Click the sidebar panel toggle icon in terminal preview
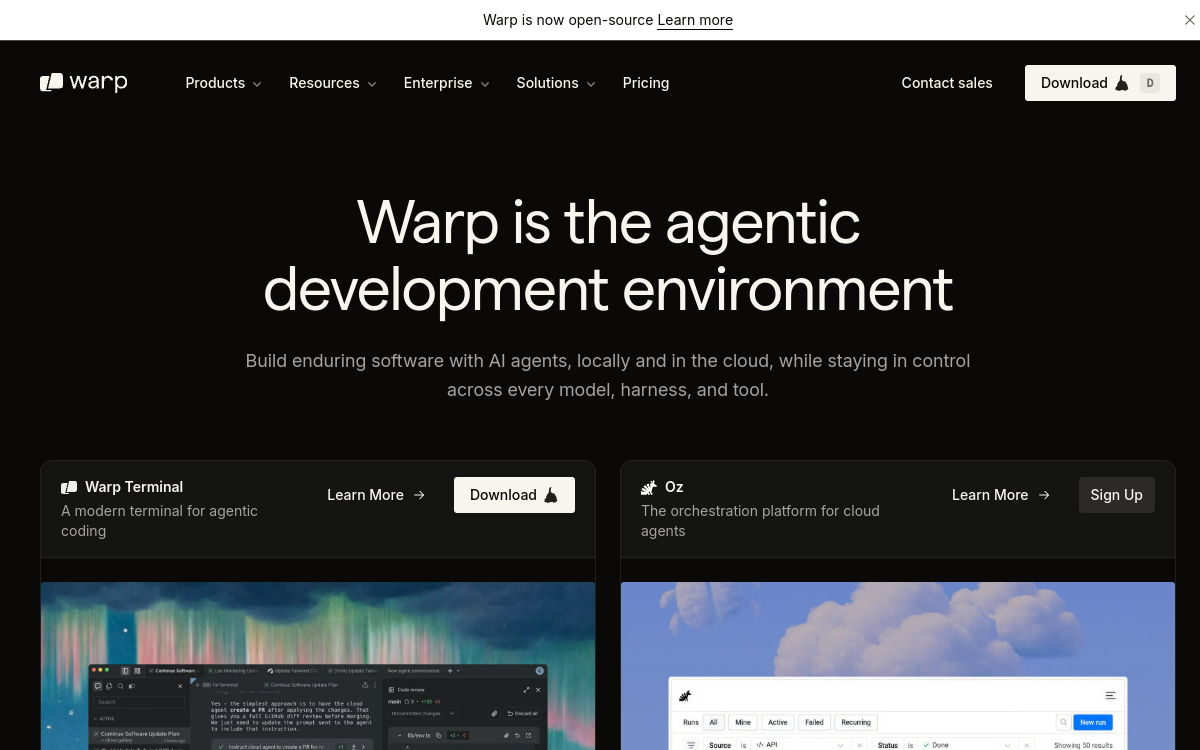Viewport: 1200px width, 750px height. 125,671
